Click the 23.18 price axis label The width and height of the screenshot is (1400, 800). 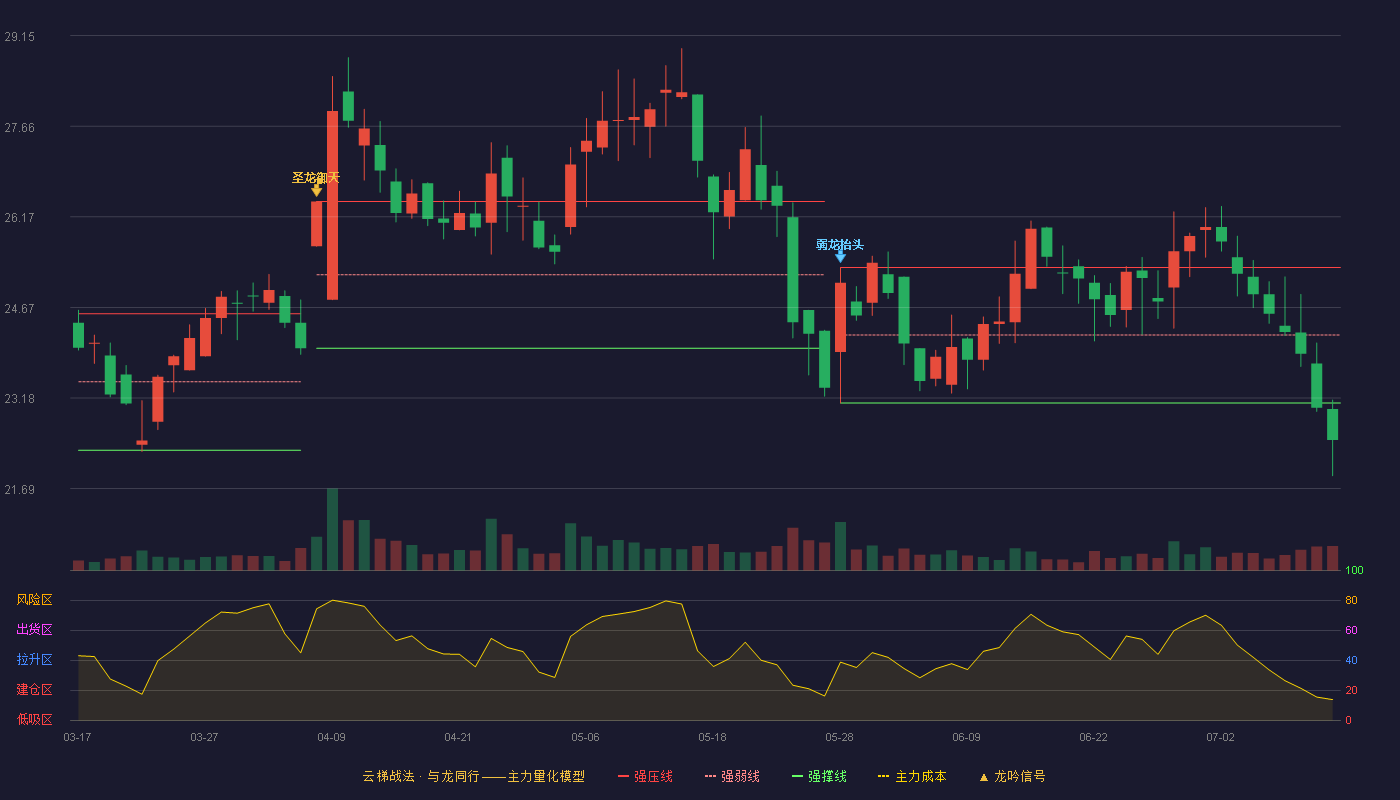(19, 398)
